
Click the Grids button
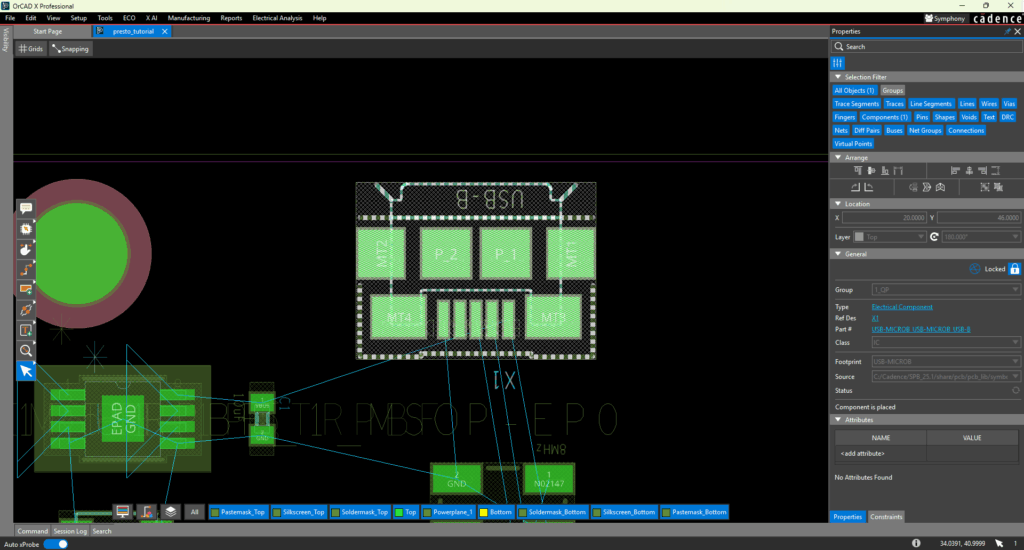click(31, 49)
